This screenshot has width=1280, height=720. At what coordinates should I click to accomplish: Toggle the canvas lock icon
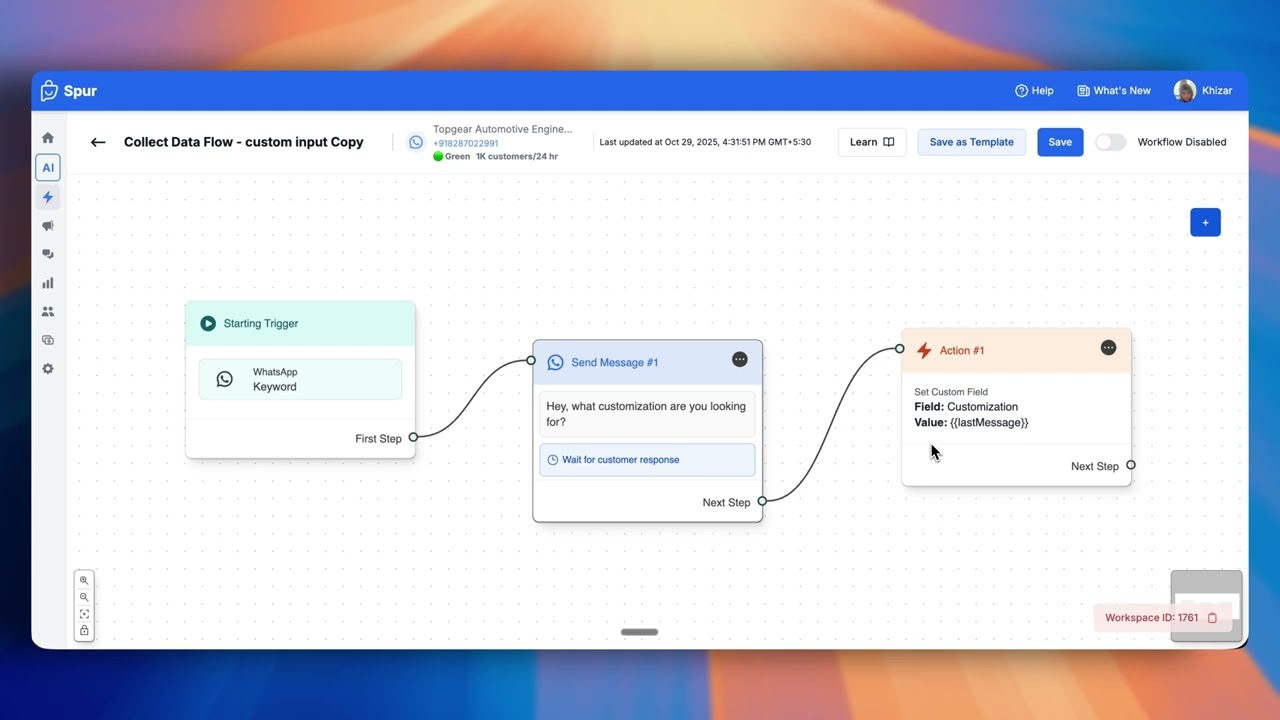coord(84,631)
